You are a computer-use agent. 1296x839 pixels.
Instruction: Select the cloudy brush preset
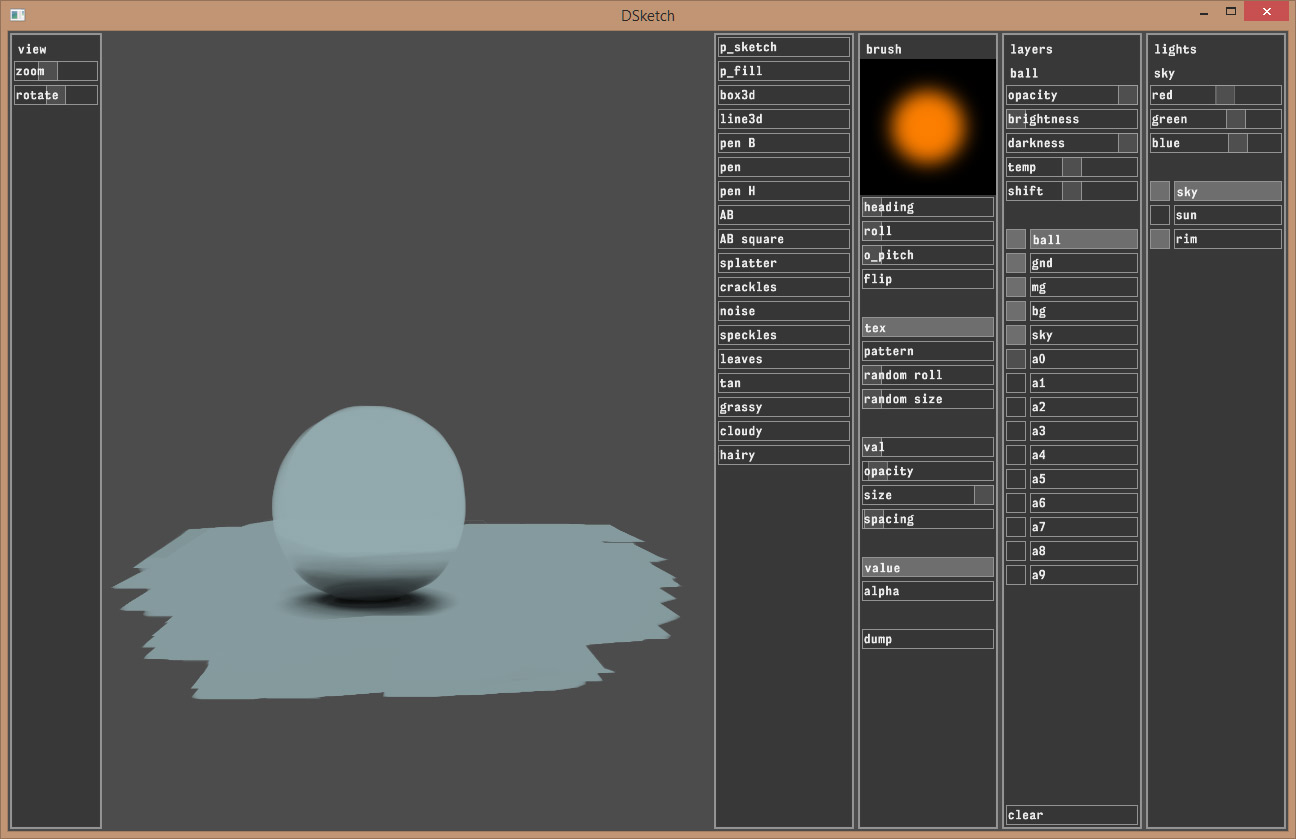pyautogui.click(x=783, y=431)
